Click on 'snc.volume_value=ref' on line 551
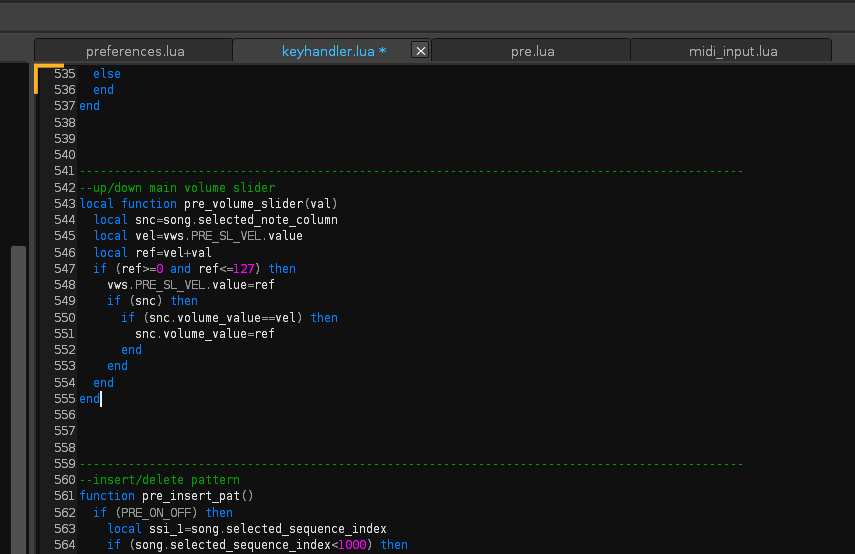855x554 pixels. (x=204, y=334)
